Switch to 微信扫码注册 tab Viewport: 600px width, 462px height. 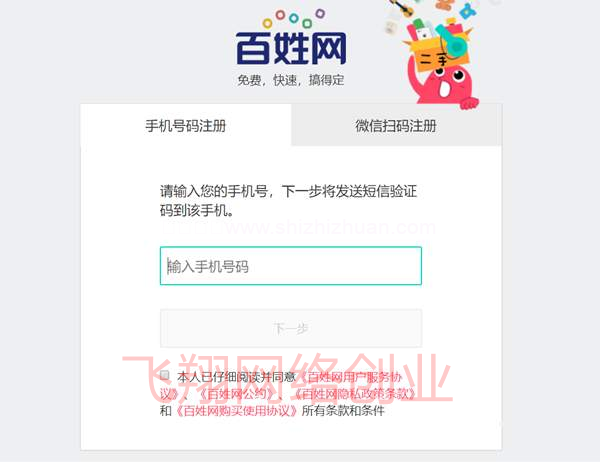[396, 125]
